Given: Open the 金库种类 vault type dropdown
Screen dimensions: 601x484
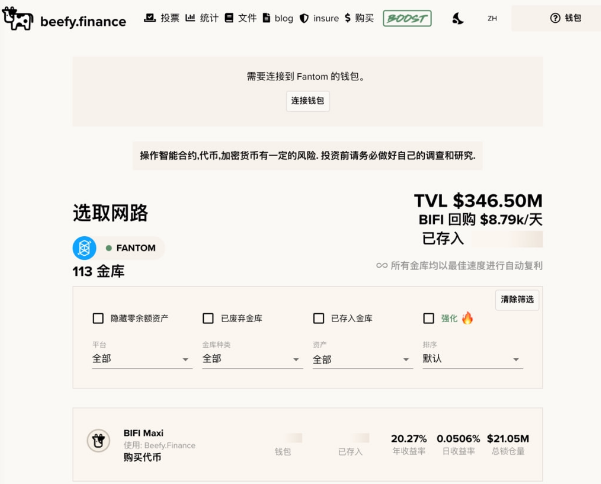Looking at the screenshot, I should tap(253, 359).
